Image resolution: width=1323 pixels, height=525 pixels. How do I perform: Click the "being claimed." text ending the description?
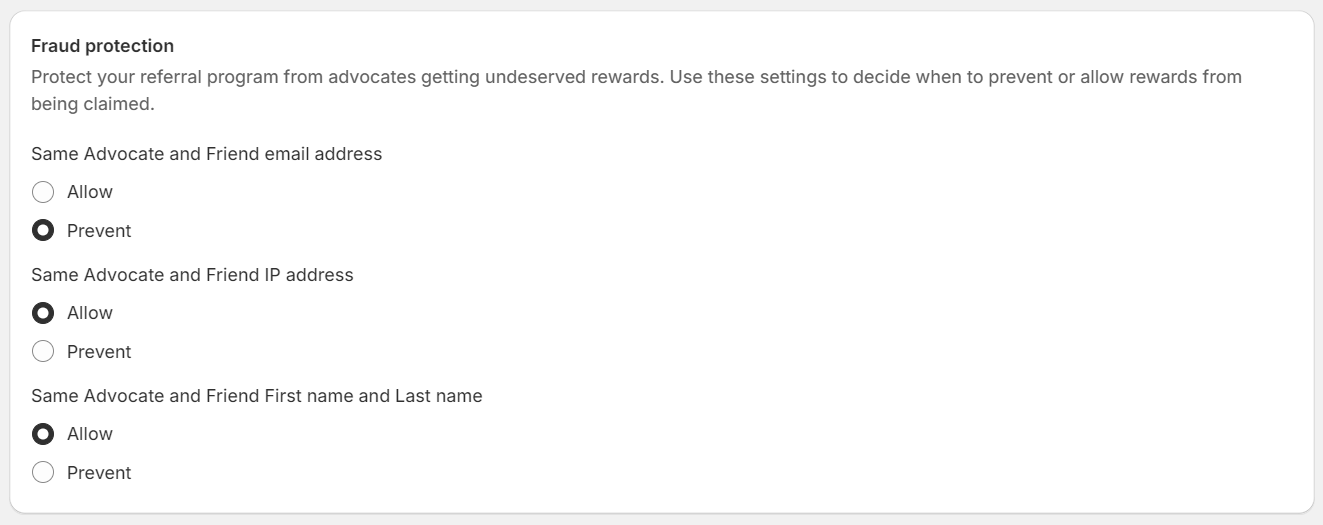tap(93, 103)
